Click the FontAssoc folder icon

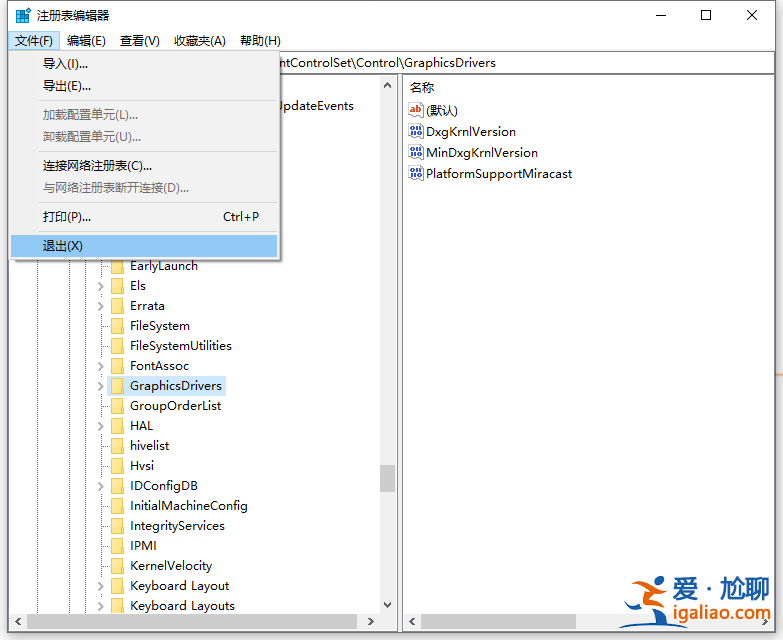(117, 366)
